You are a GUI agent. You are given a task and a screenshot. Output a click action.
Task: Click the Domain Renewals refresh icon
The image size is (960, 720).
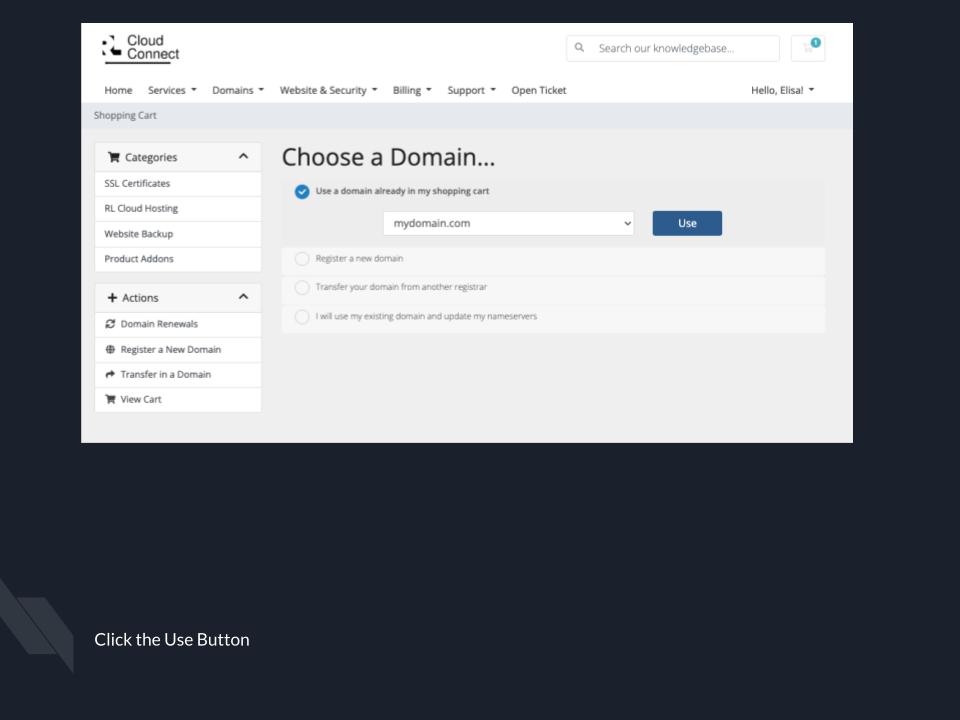(110, 324)
